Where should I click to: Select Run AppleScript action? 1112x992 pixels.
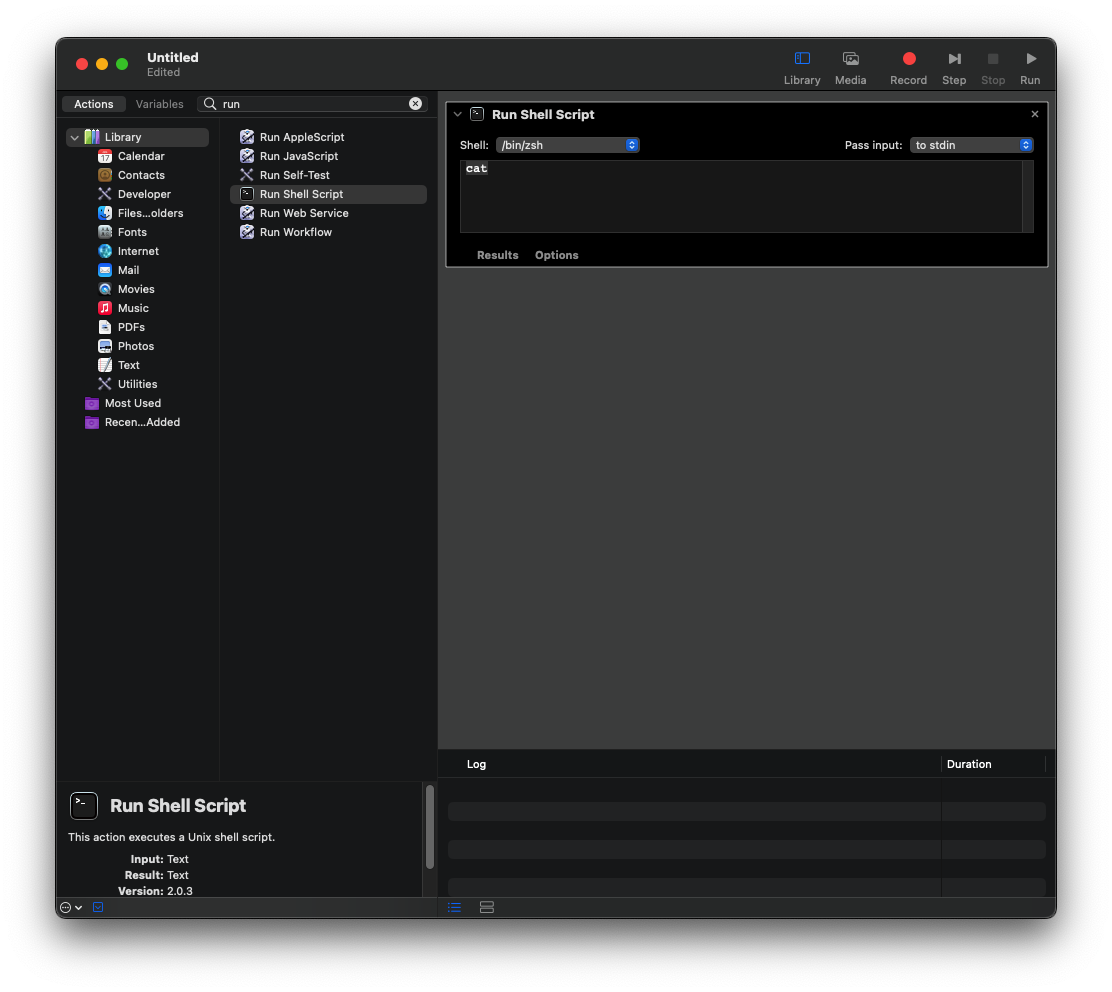301,137
